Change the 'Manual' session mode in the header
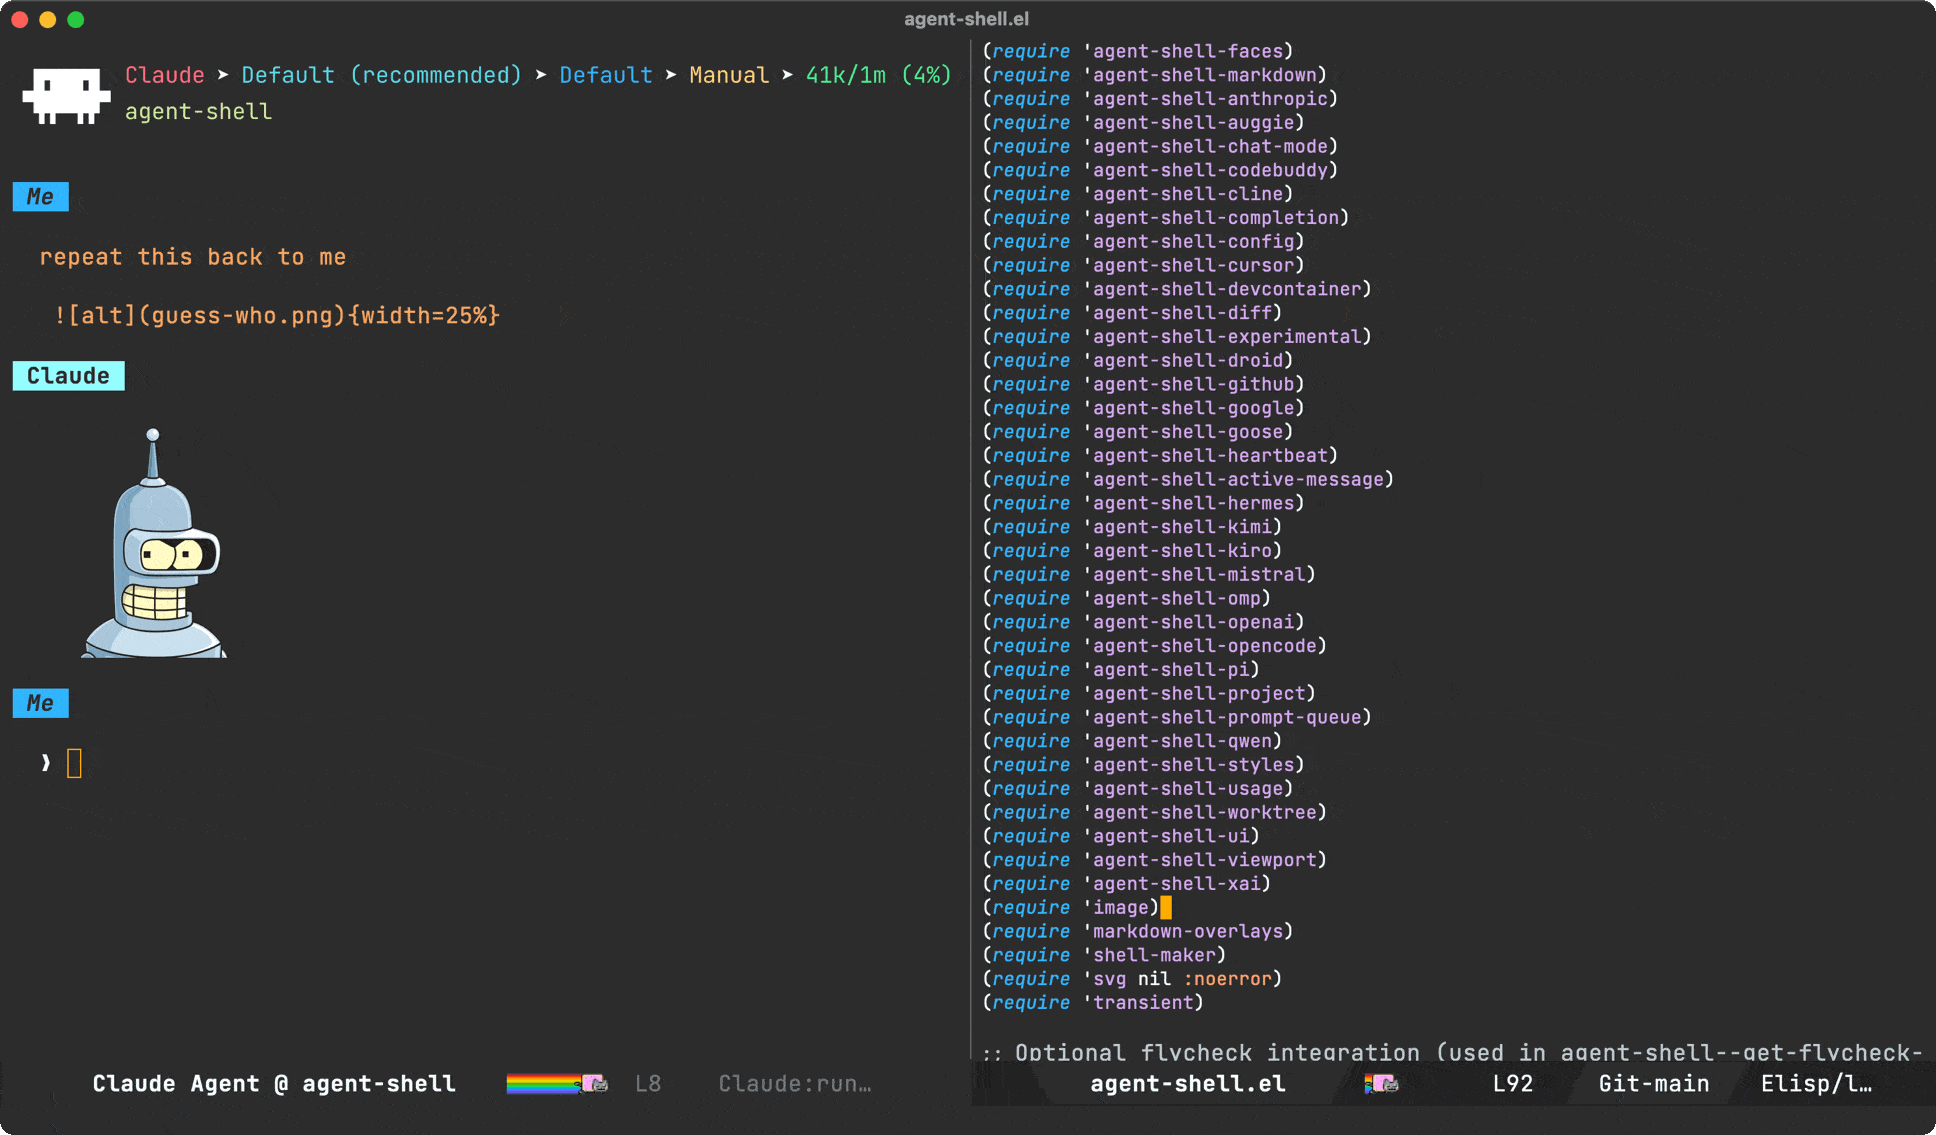Image resolution: width=1936 pixels, height=1135 pixels. pos(729,75)
